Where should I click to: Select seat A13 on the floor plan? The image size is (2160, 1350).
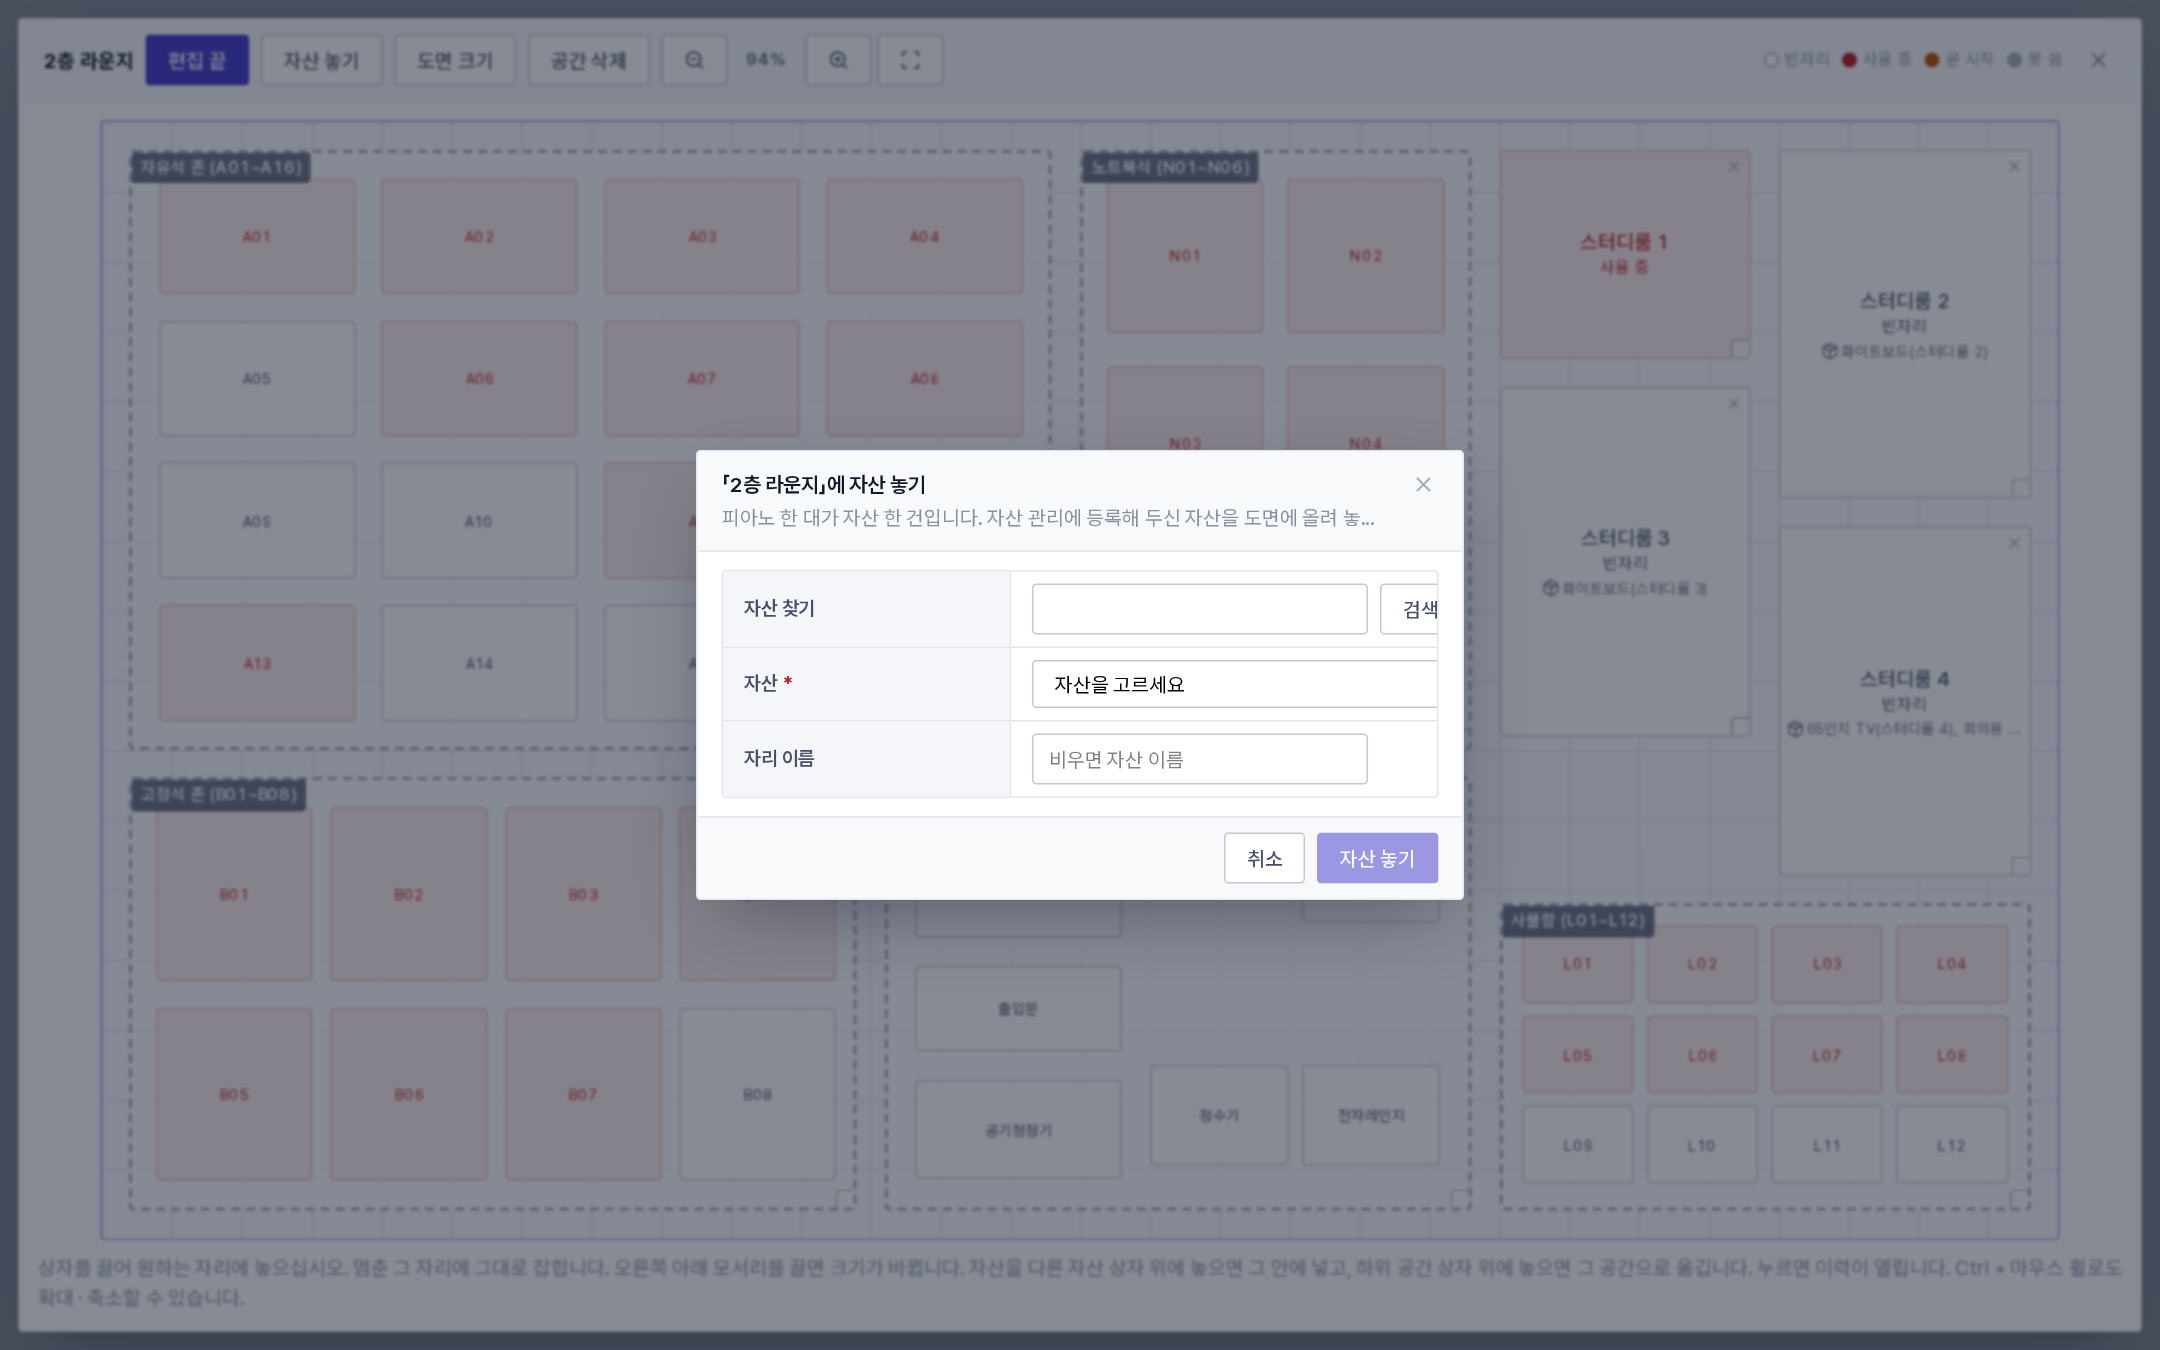click(257, 663)
